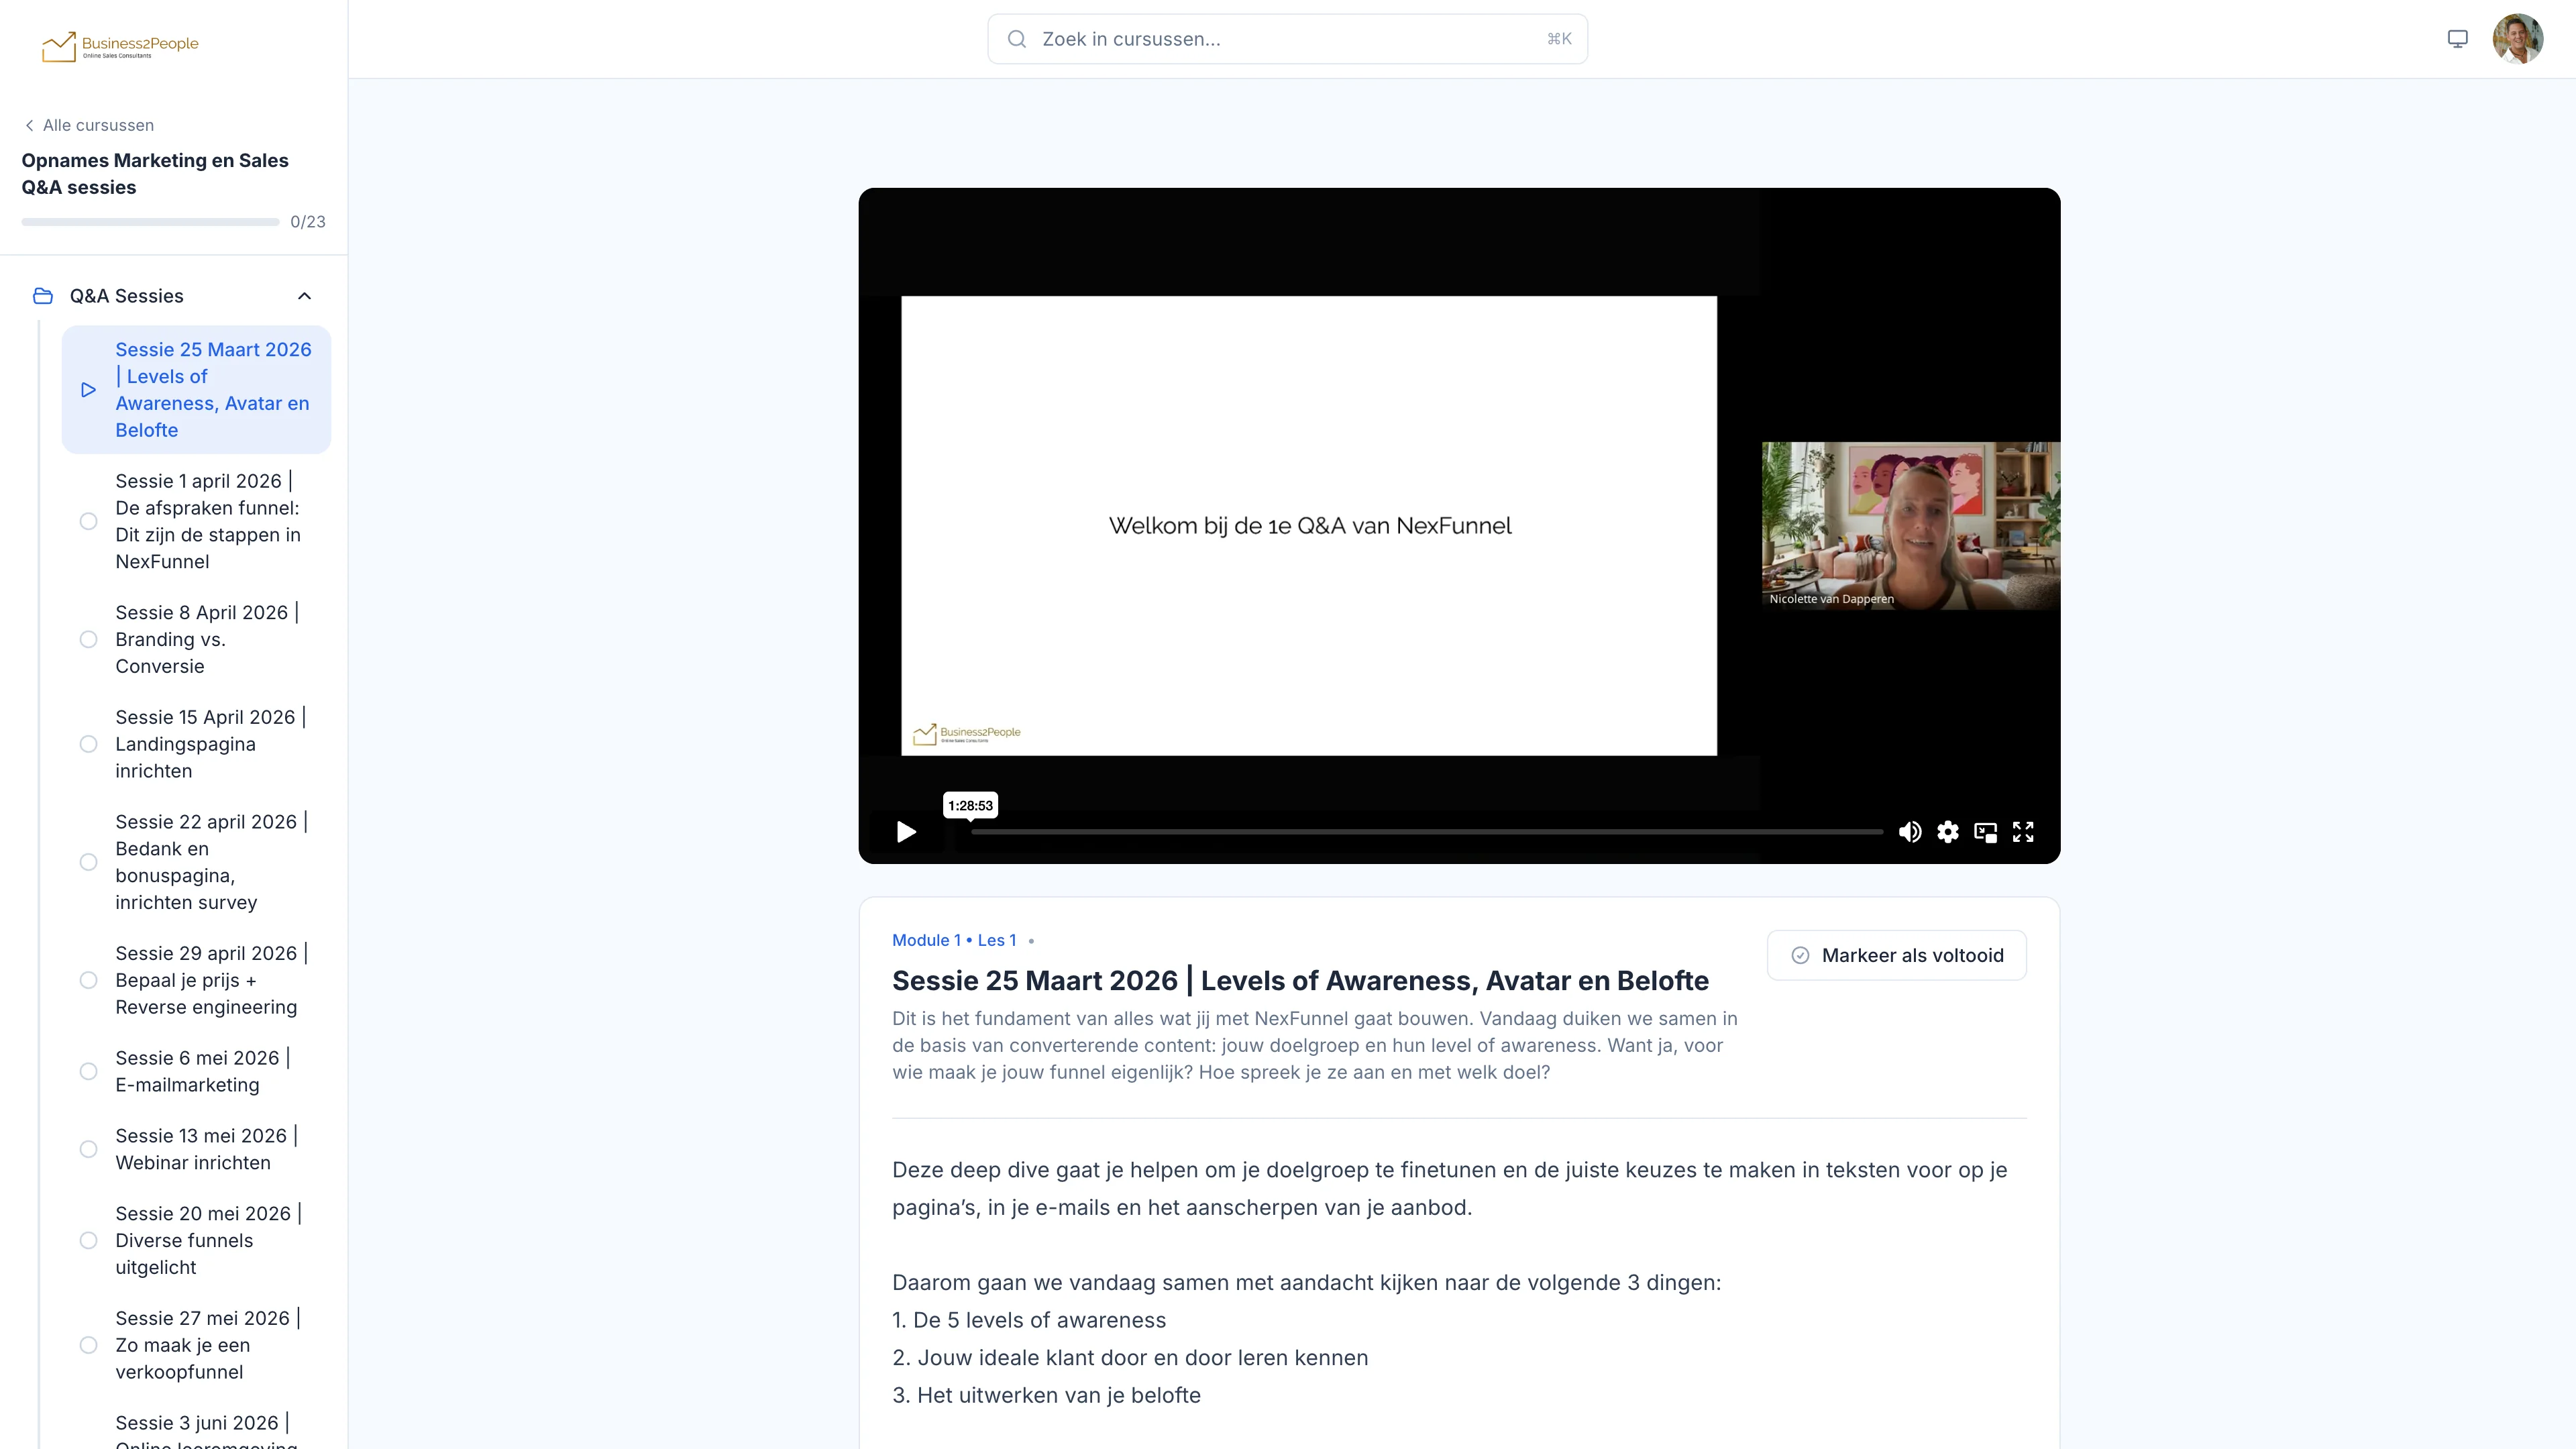
Task: Click the monitor display icon in header
Action: (x=2458, y=39)
